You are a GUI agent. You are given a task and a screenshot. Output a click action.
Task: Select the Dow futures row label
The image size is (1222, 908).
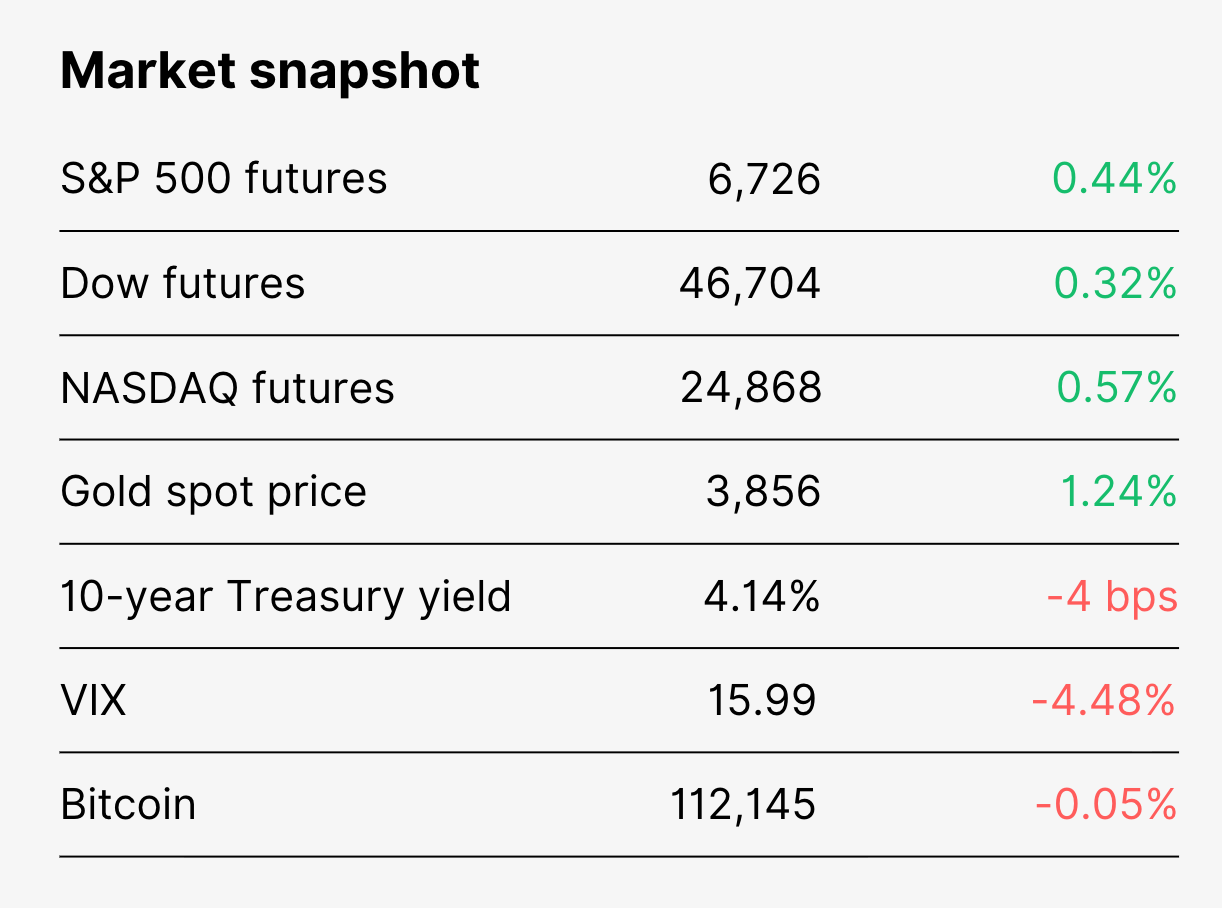tap(183, 283)
